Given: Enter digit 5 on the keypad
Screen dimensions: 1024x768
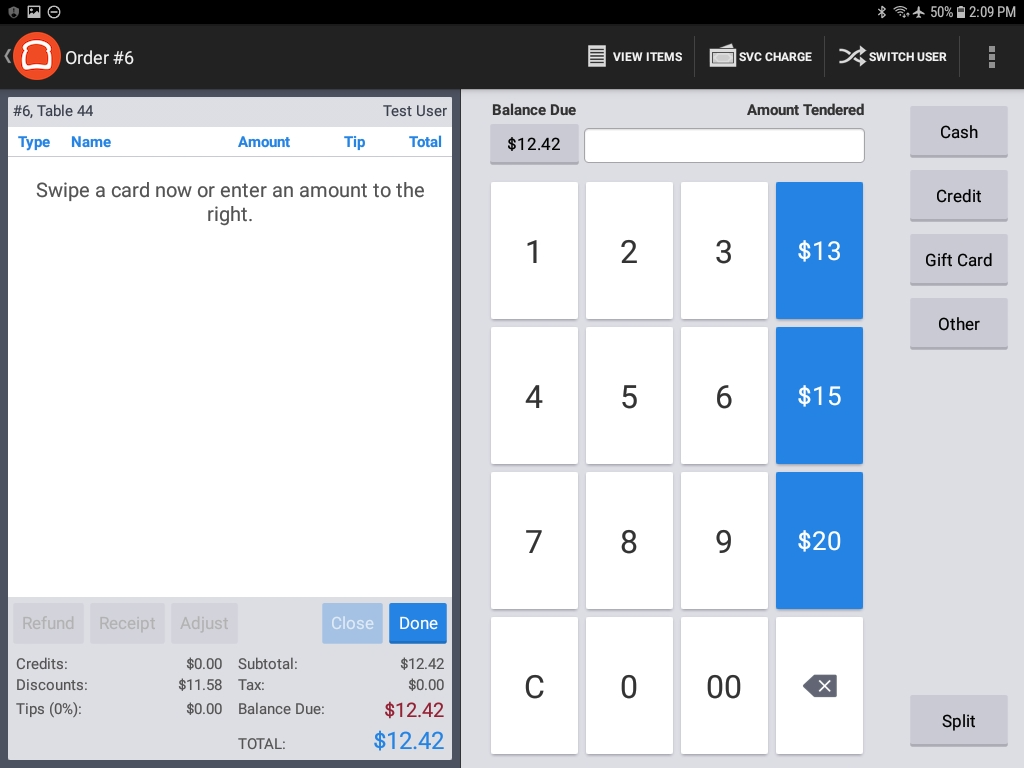Looking at the screenshot, I should (629, 396).
